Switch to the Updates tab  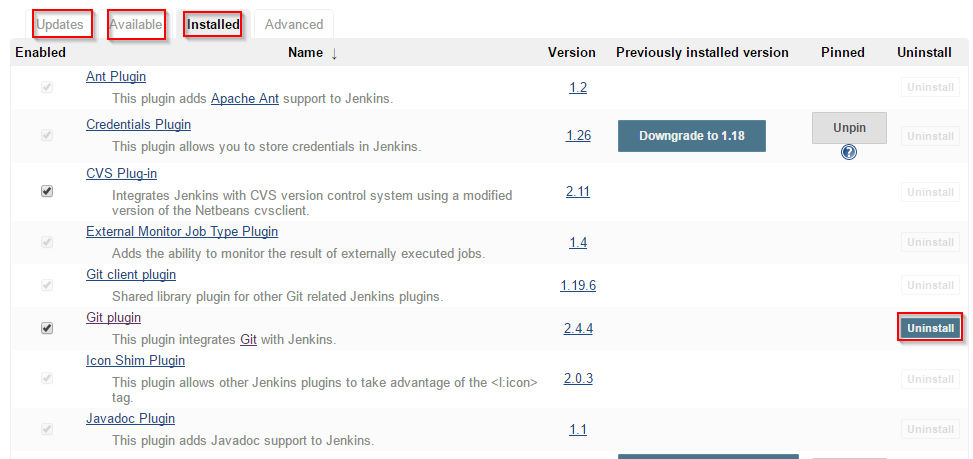click(60, 25)
